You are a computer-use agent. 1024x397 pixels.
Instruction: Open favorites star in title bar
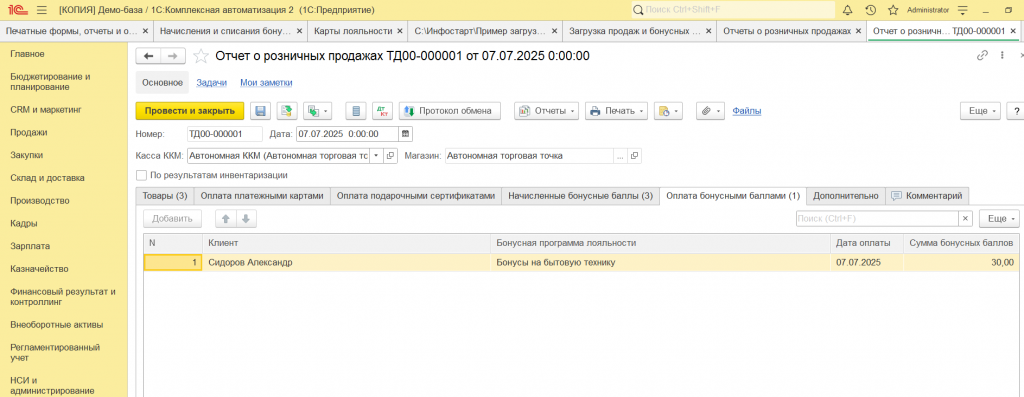click(892, 10)
